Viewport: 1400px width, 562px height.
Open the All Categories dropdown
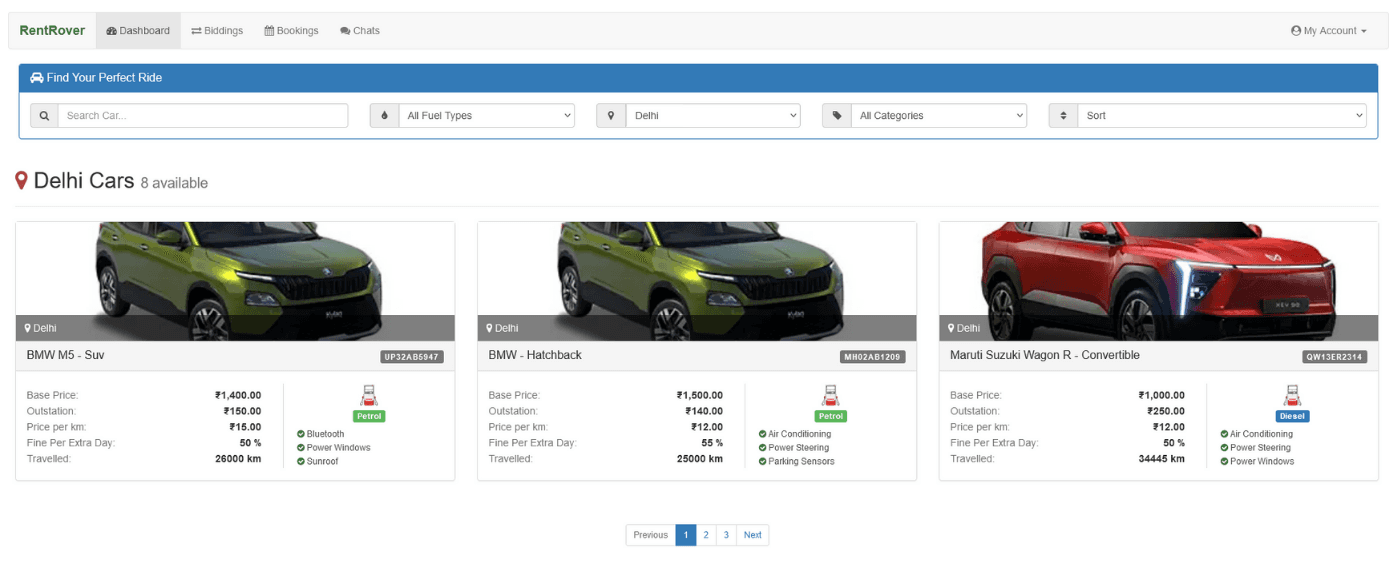click(939, 115)
